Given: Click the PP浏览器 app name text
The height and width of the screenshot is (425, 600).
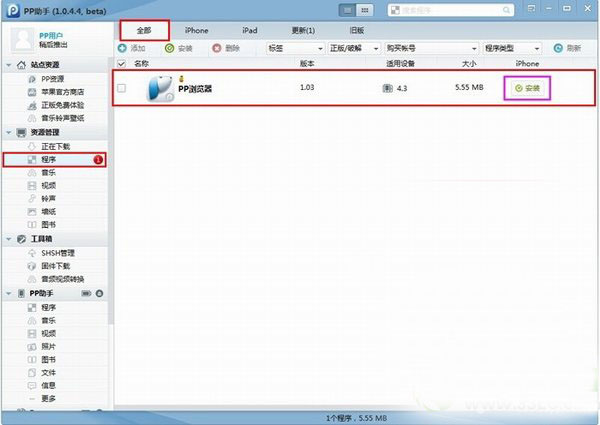Looking at the screenshot, I should coord(195,89).
